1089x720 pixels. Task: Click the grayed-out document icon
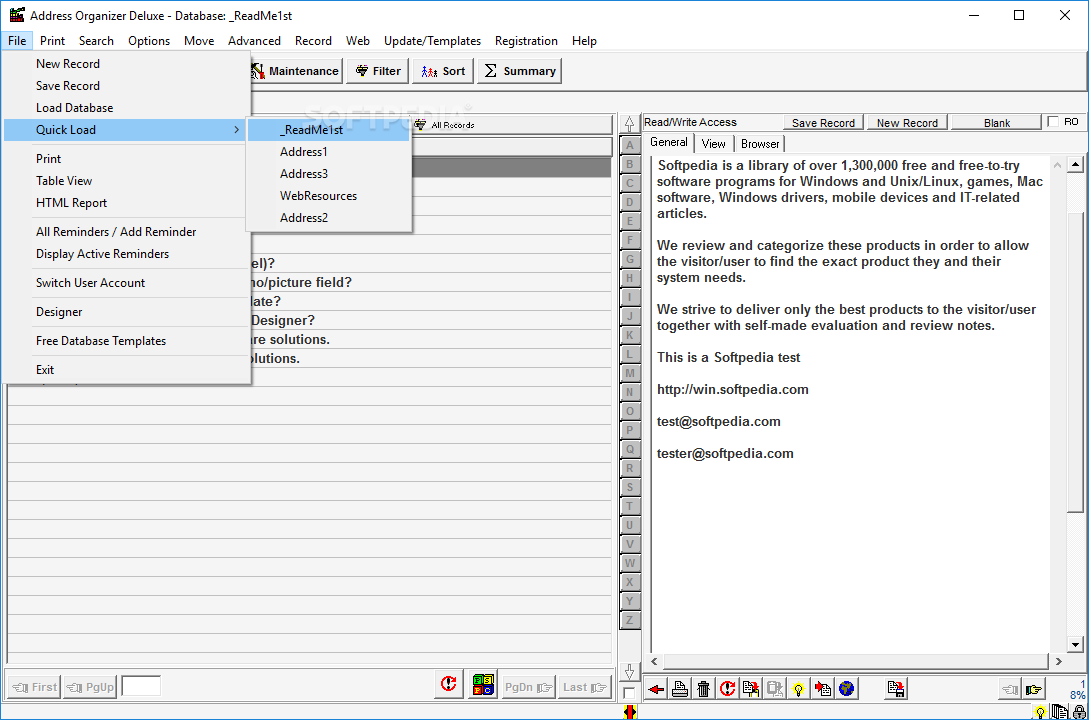(x=774, y=689)
